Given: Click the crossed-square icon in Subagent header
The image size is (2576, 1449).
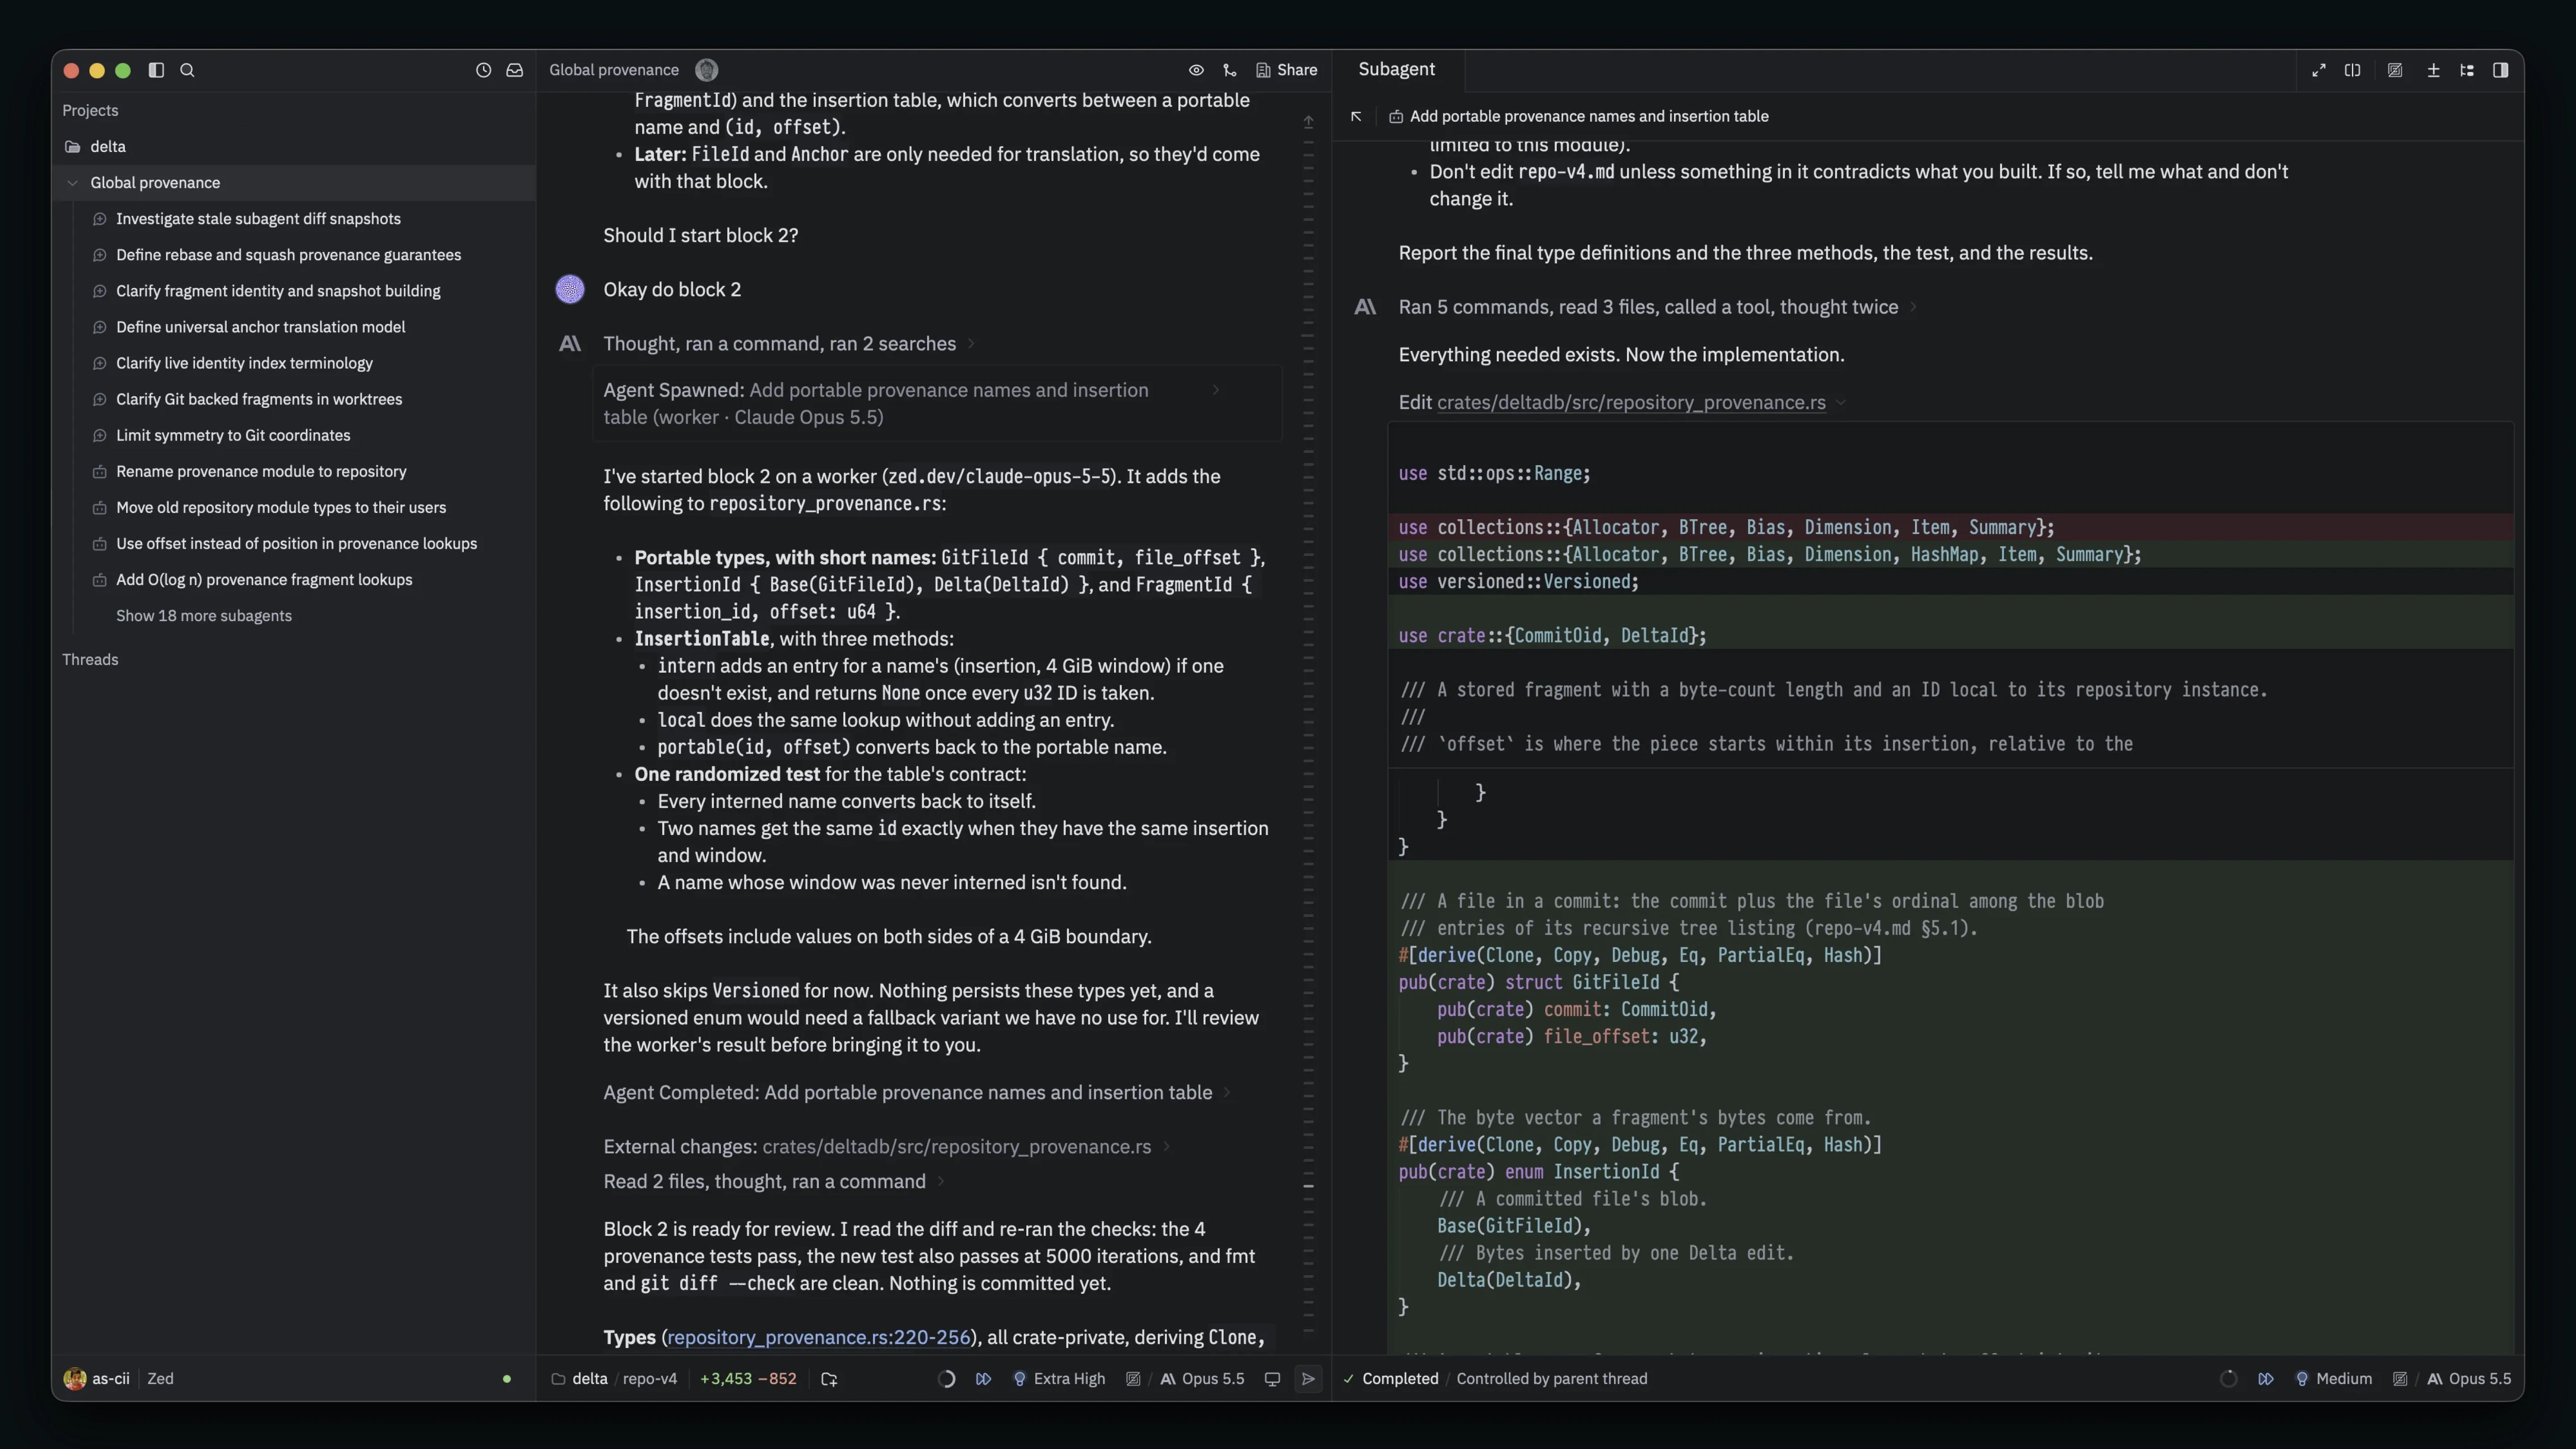Looking at the screenshot, I should point(2395,70).
